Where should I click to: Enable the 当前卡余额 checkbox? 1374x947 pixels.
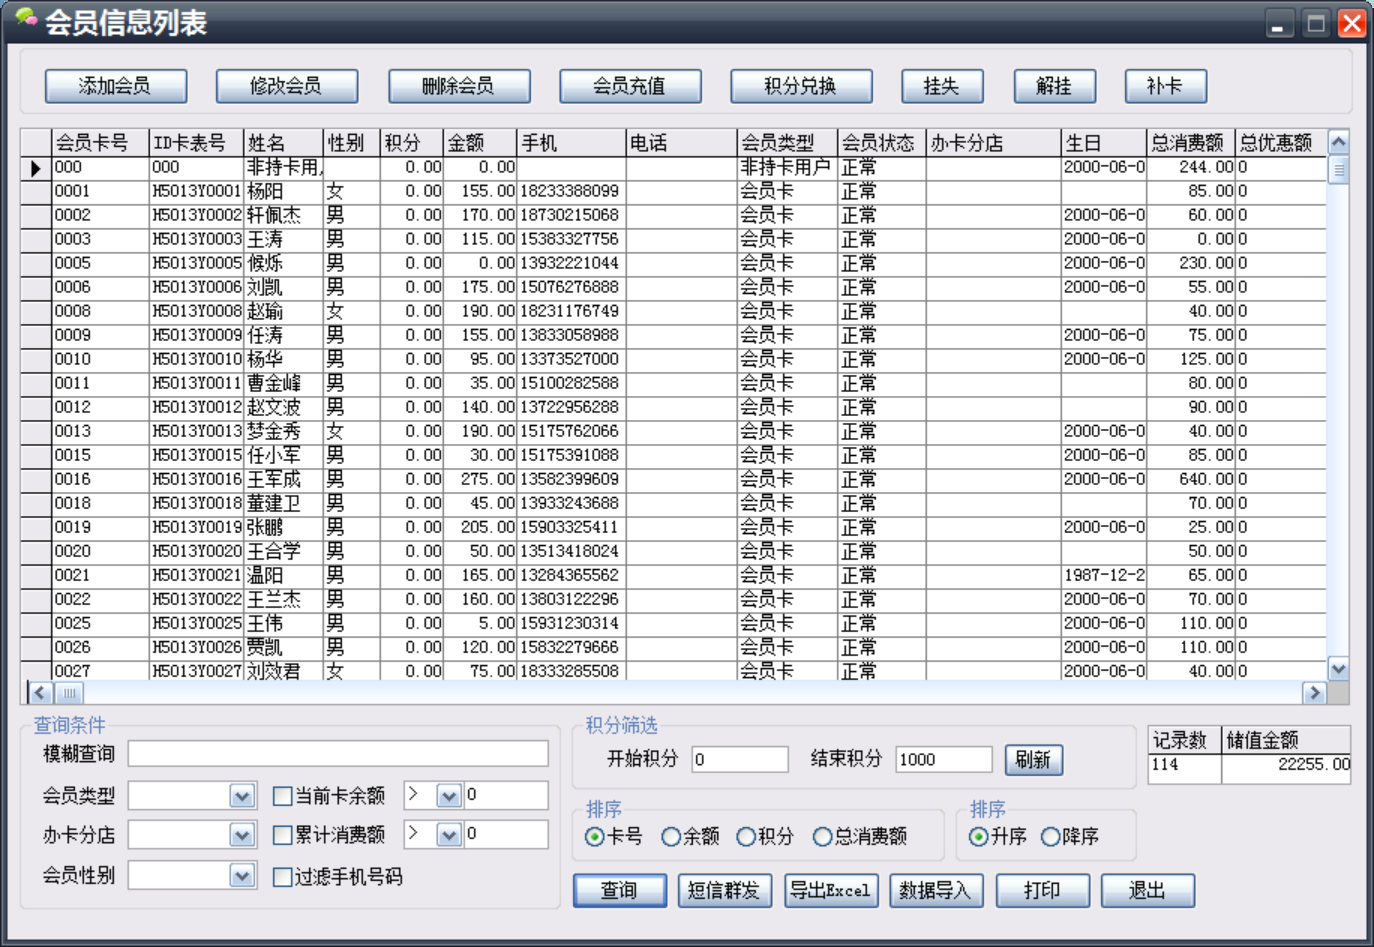coord(283,796)
